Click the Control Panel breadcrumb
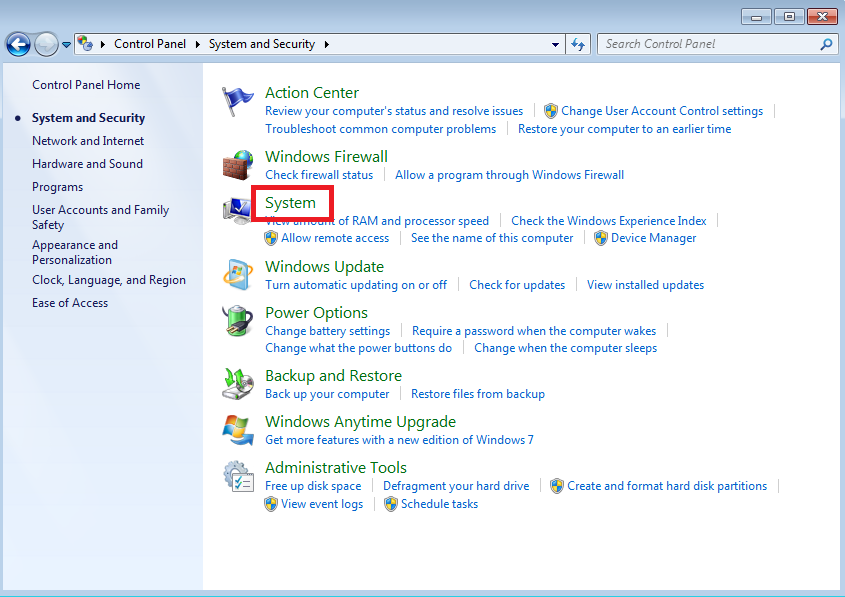This screenshot has height=597, width=845. (150, 44)
